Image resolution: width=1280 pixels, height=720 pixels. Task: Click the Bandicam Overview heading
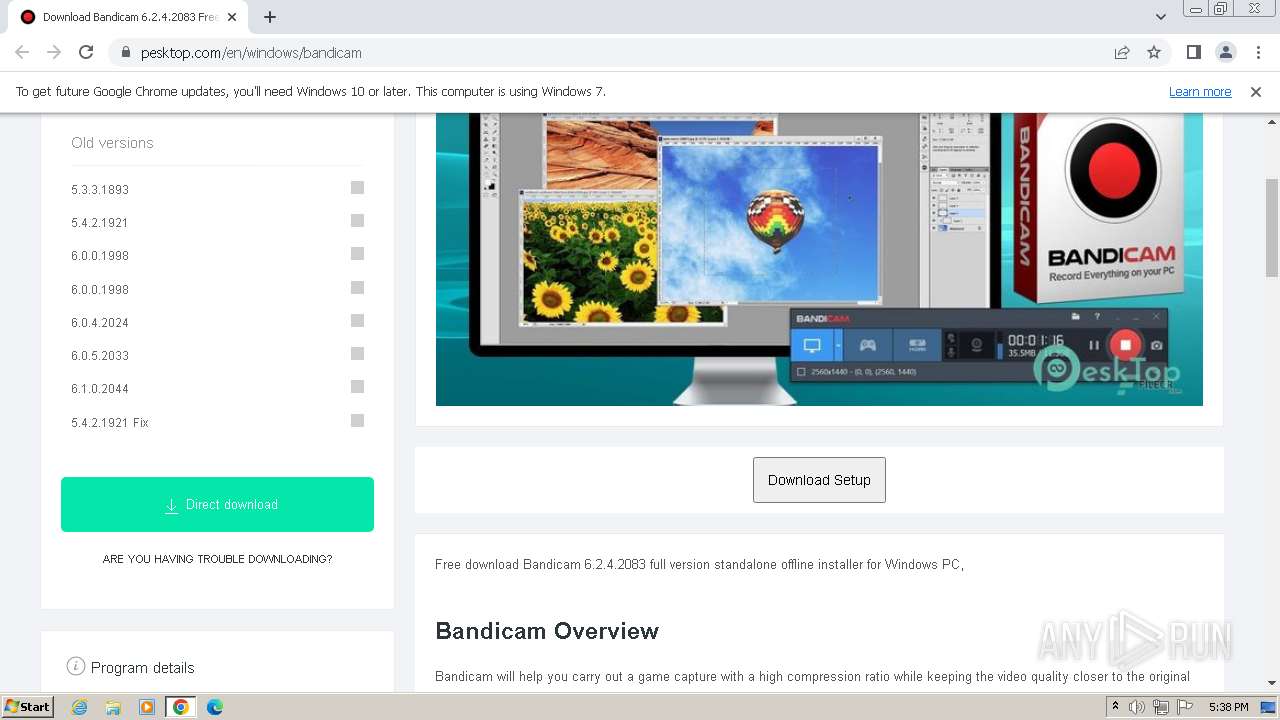[547, 631]
